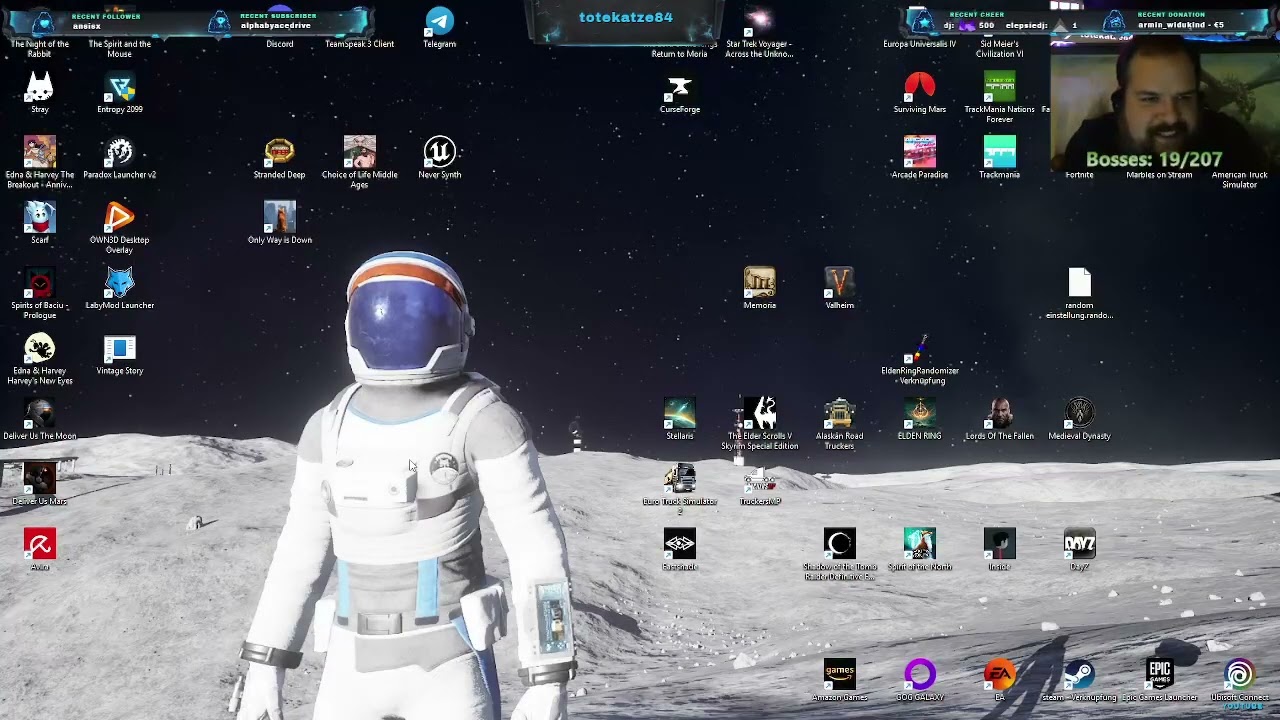Click The Night of the Rabbit label
Screen dimensions: 1280x720
point(40,49)
